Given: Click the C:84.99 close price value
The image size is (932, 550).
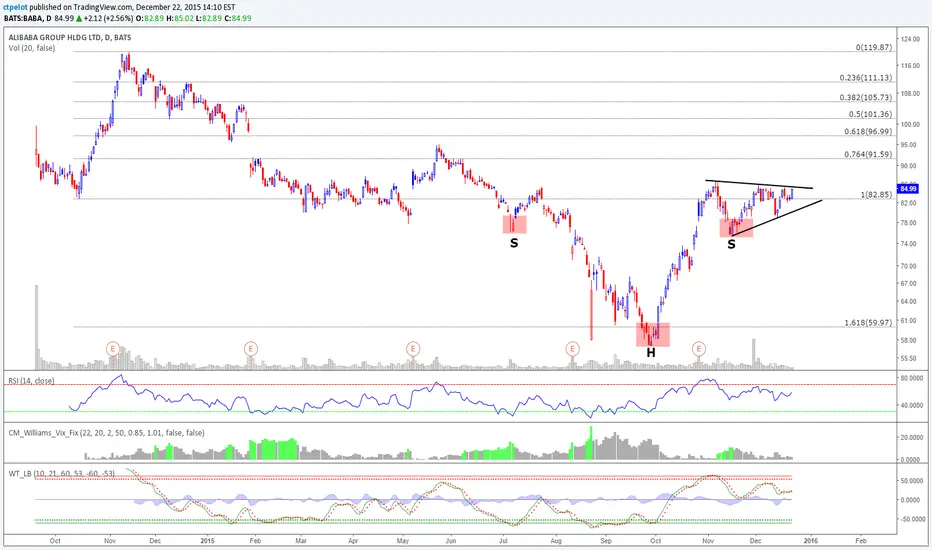Looking at the screenshot, I should click(x=237, y=18).
